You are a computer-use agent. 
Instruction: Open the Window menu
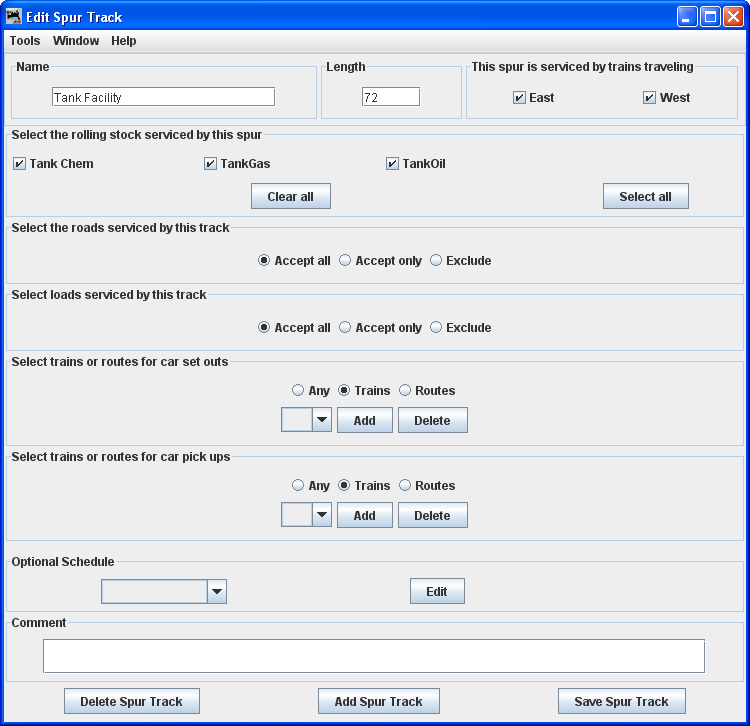pos(76,41)
